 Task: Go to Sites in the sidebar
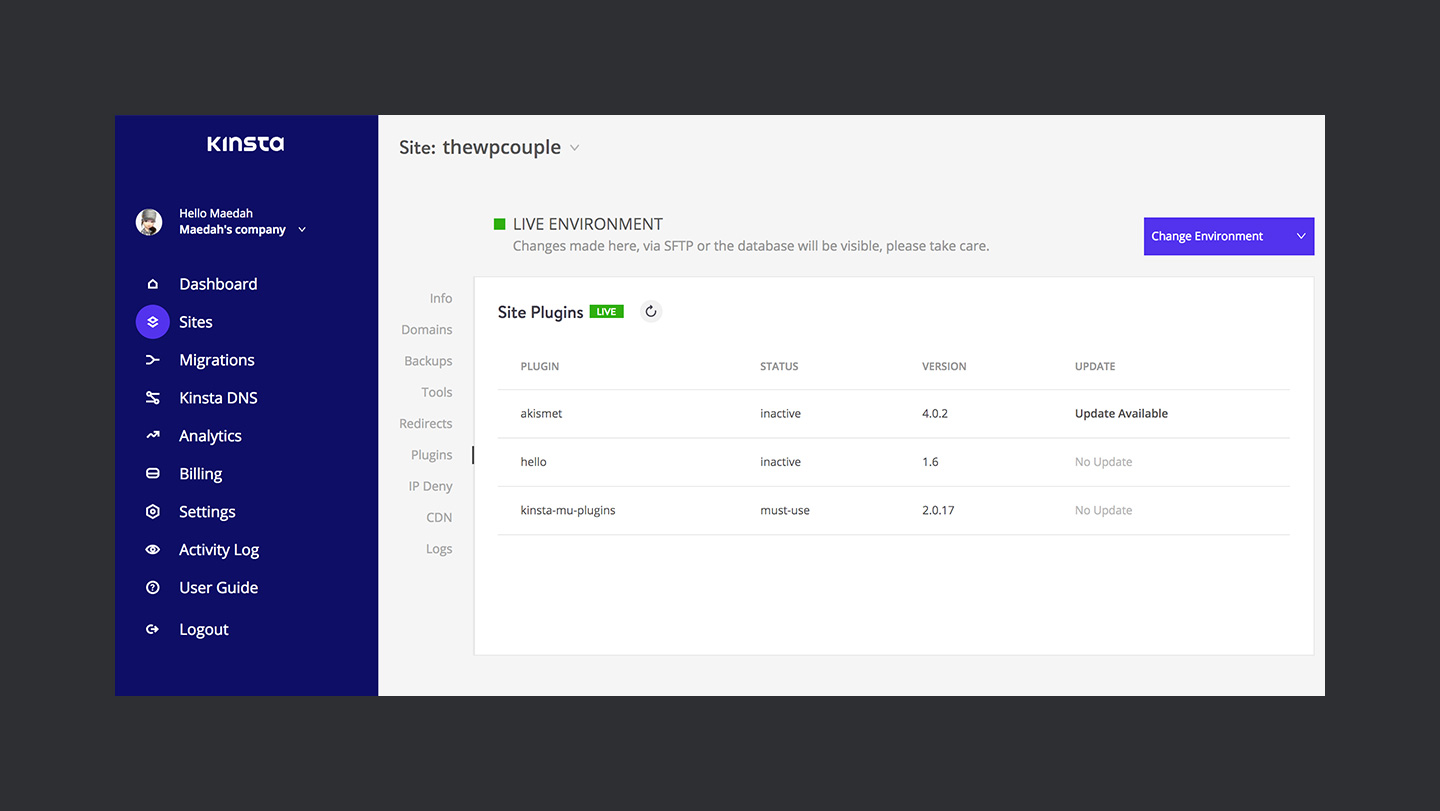pyautogui.click(x=196, y=322)
